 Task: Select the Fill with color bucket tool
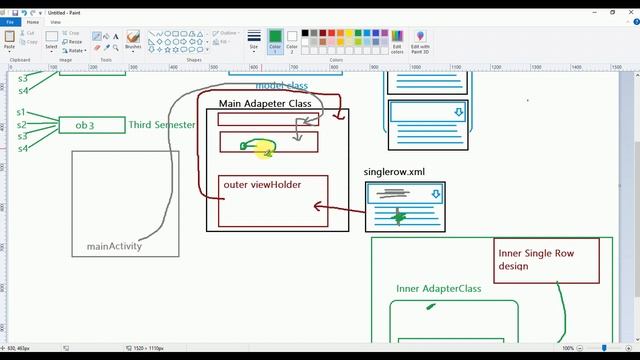[106, 37]
